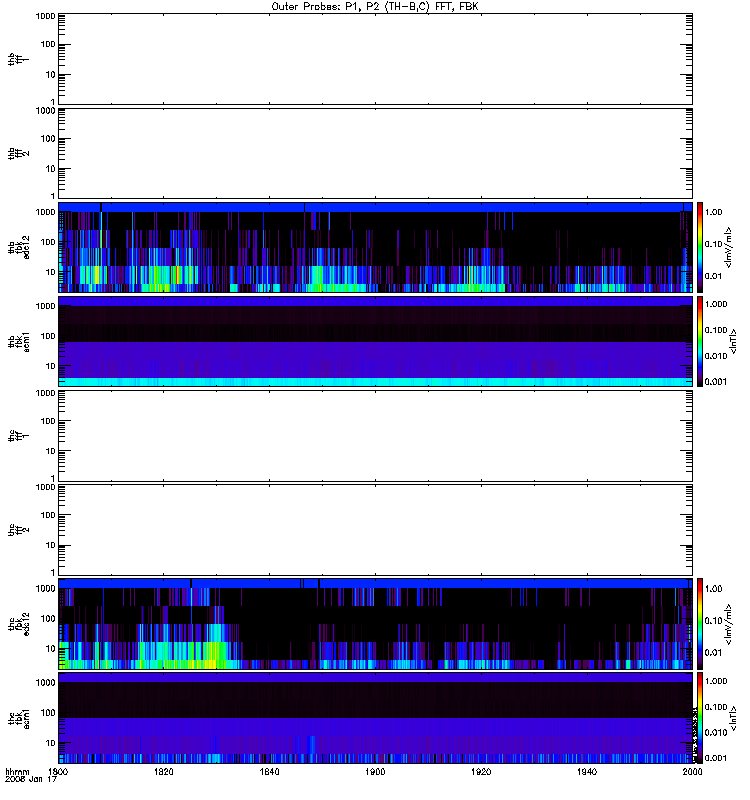Click the '1.000' tick of the thc scm1 color bar
Image resolution: width=750 pixels, height=800 pixels.
[x=716, y=681]
